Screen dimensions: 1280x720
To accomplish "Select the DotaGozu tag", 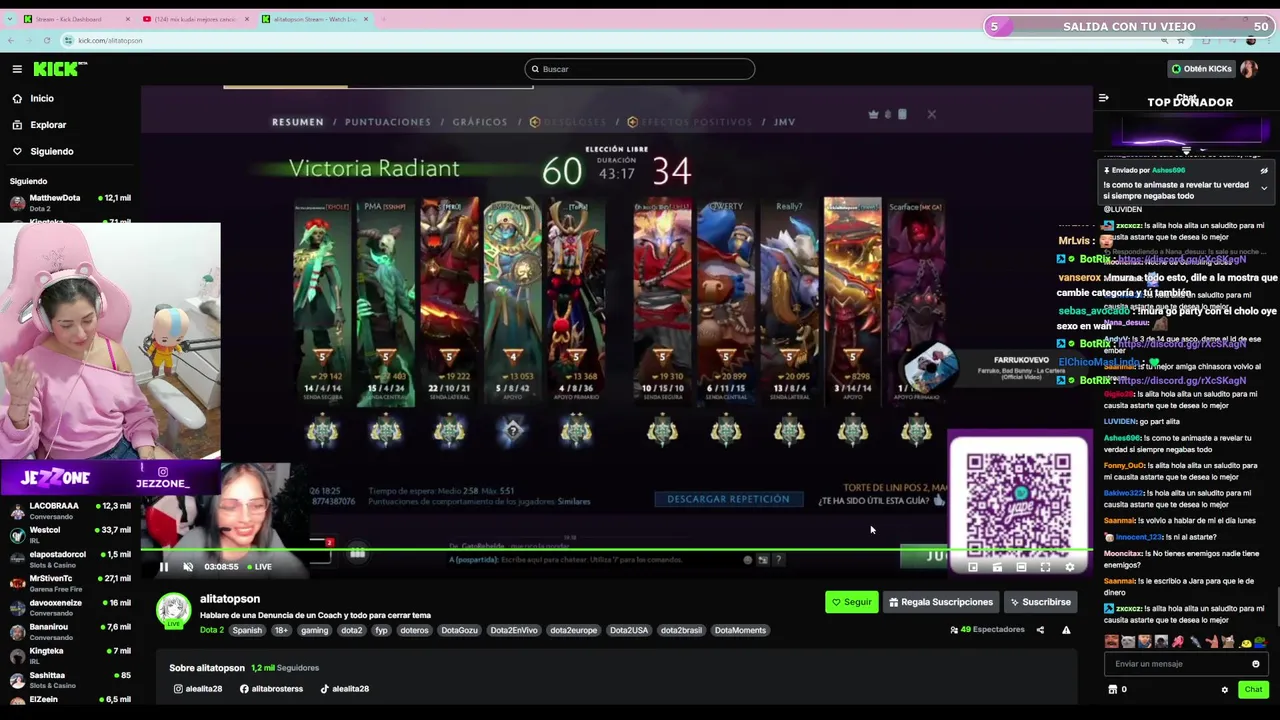I will (x=459, y=630).
